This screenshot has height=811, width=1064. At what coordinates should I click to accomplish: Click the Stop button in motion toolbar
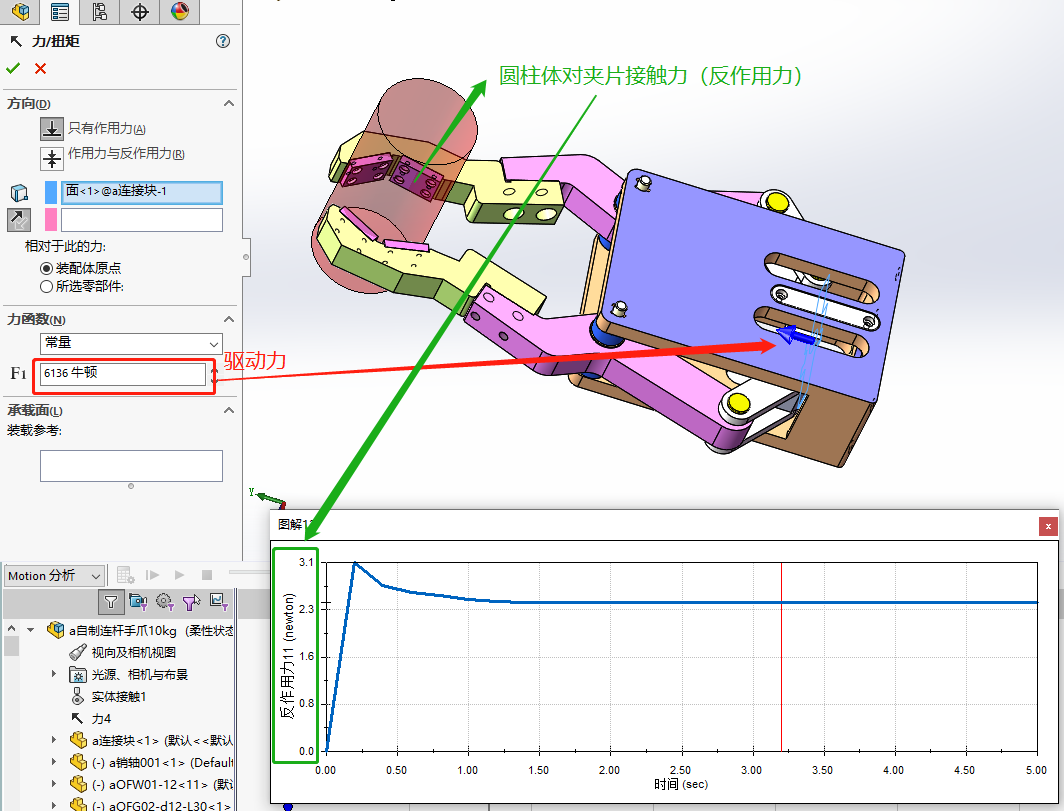tap(207, 575)
